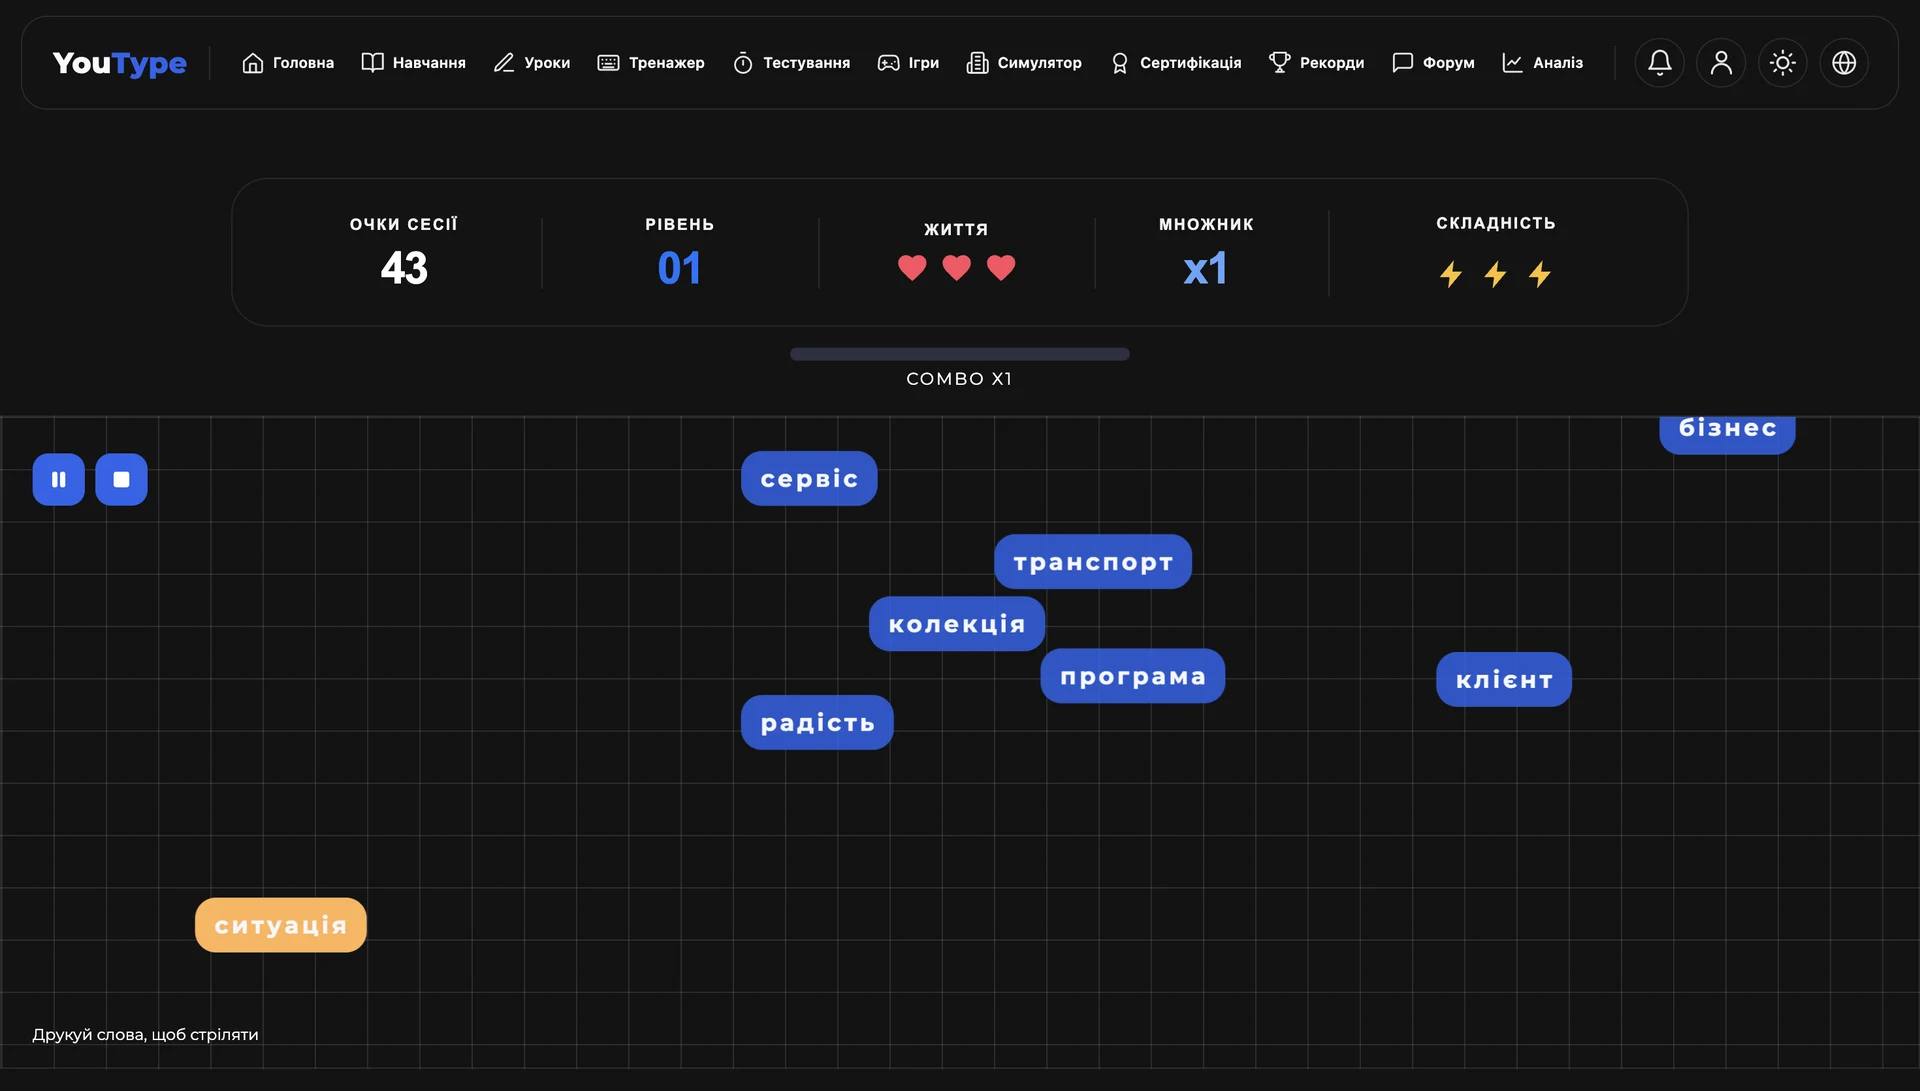Open the Ігри gamepad section

pos(908,63)
